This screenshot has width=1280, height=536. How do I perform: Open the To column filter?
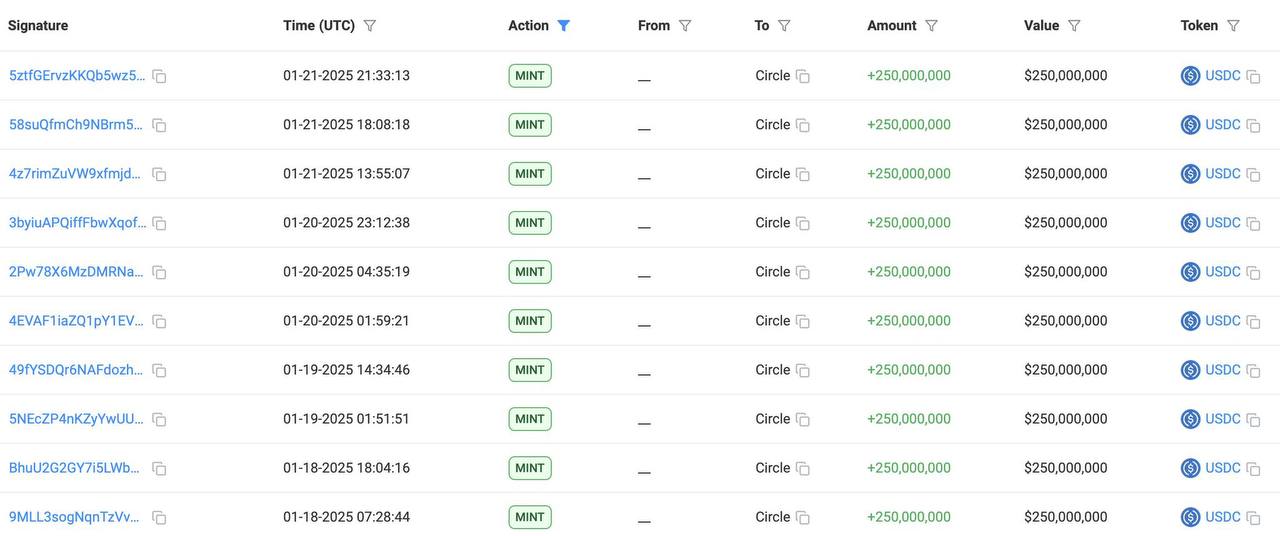tap(784, 26)
